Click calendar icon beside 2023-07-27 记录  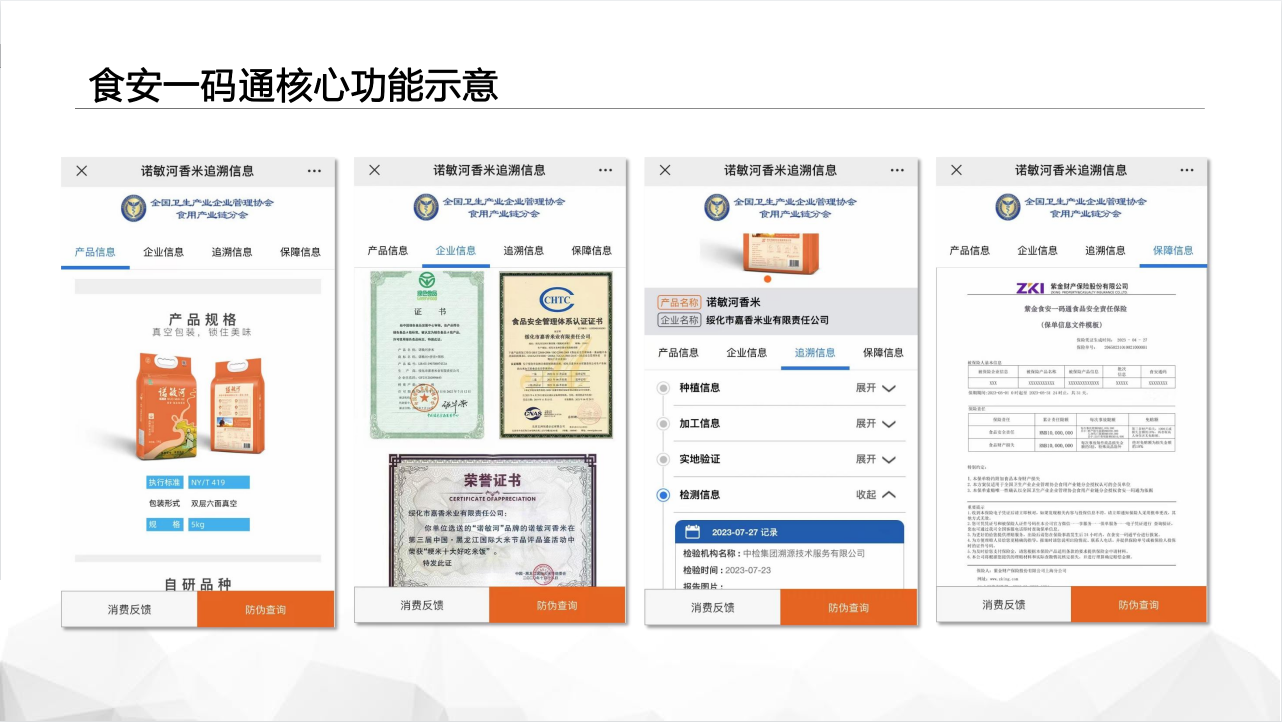tap(692, 532)
